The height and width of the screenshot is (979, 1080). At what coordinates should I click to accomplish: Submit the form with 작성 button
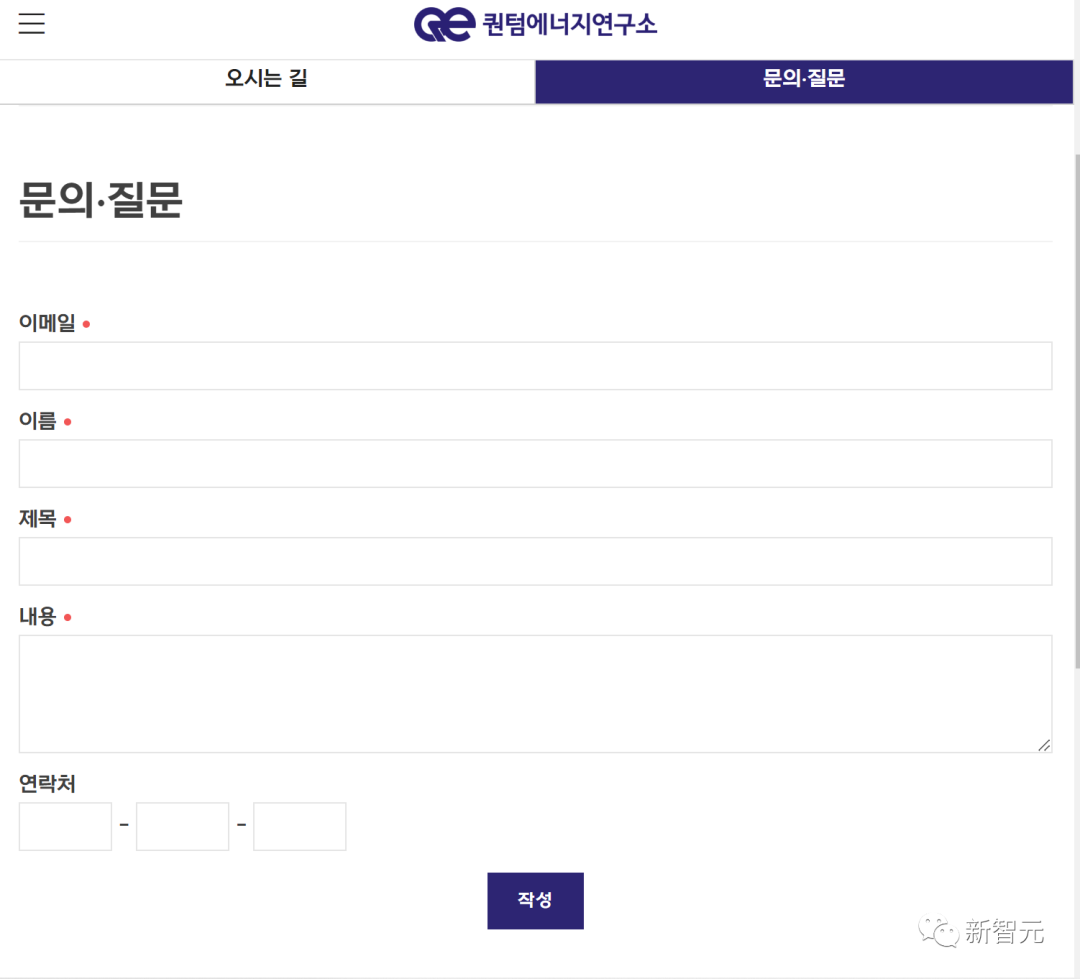point(535,900)
